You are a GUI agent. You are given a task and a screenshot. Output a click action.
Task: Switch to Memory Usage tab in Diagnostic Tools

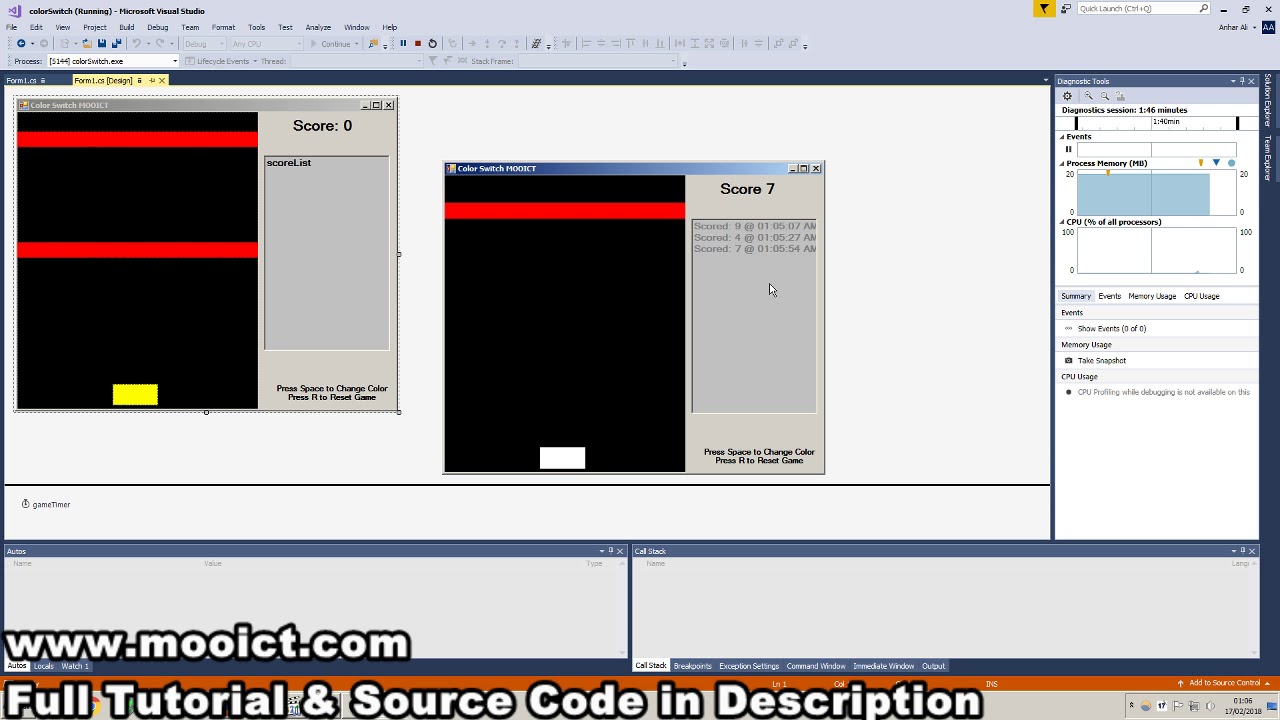pos(1152,296)
